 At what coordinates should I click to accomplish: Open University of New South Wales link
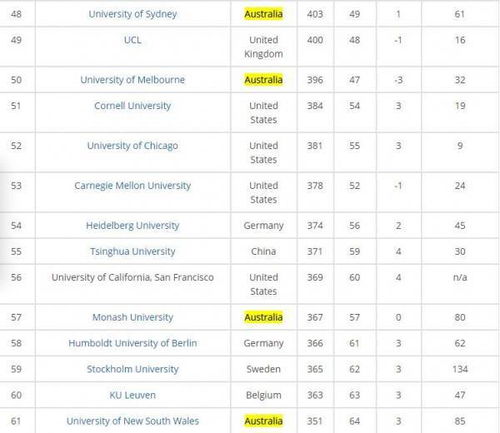[133, 421]
